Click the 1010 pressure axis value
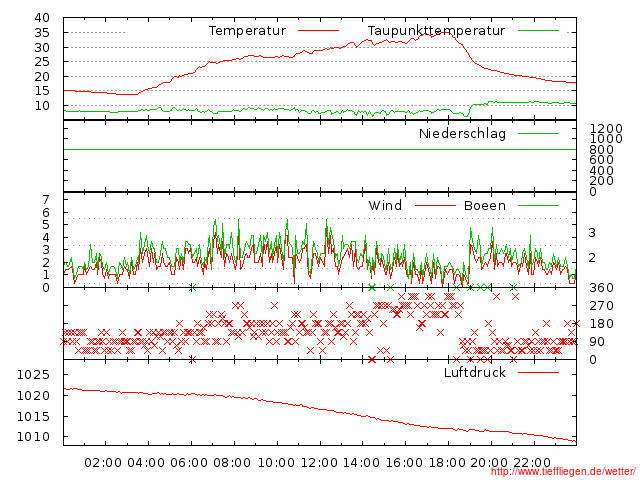 [33, 437]
